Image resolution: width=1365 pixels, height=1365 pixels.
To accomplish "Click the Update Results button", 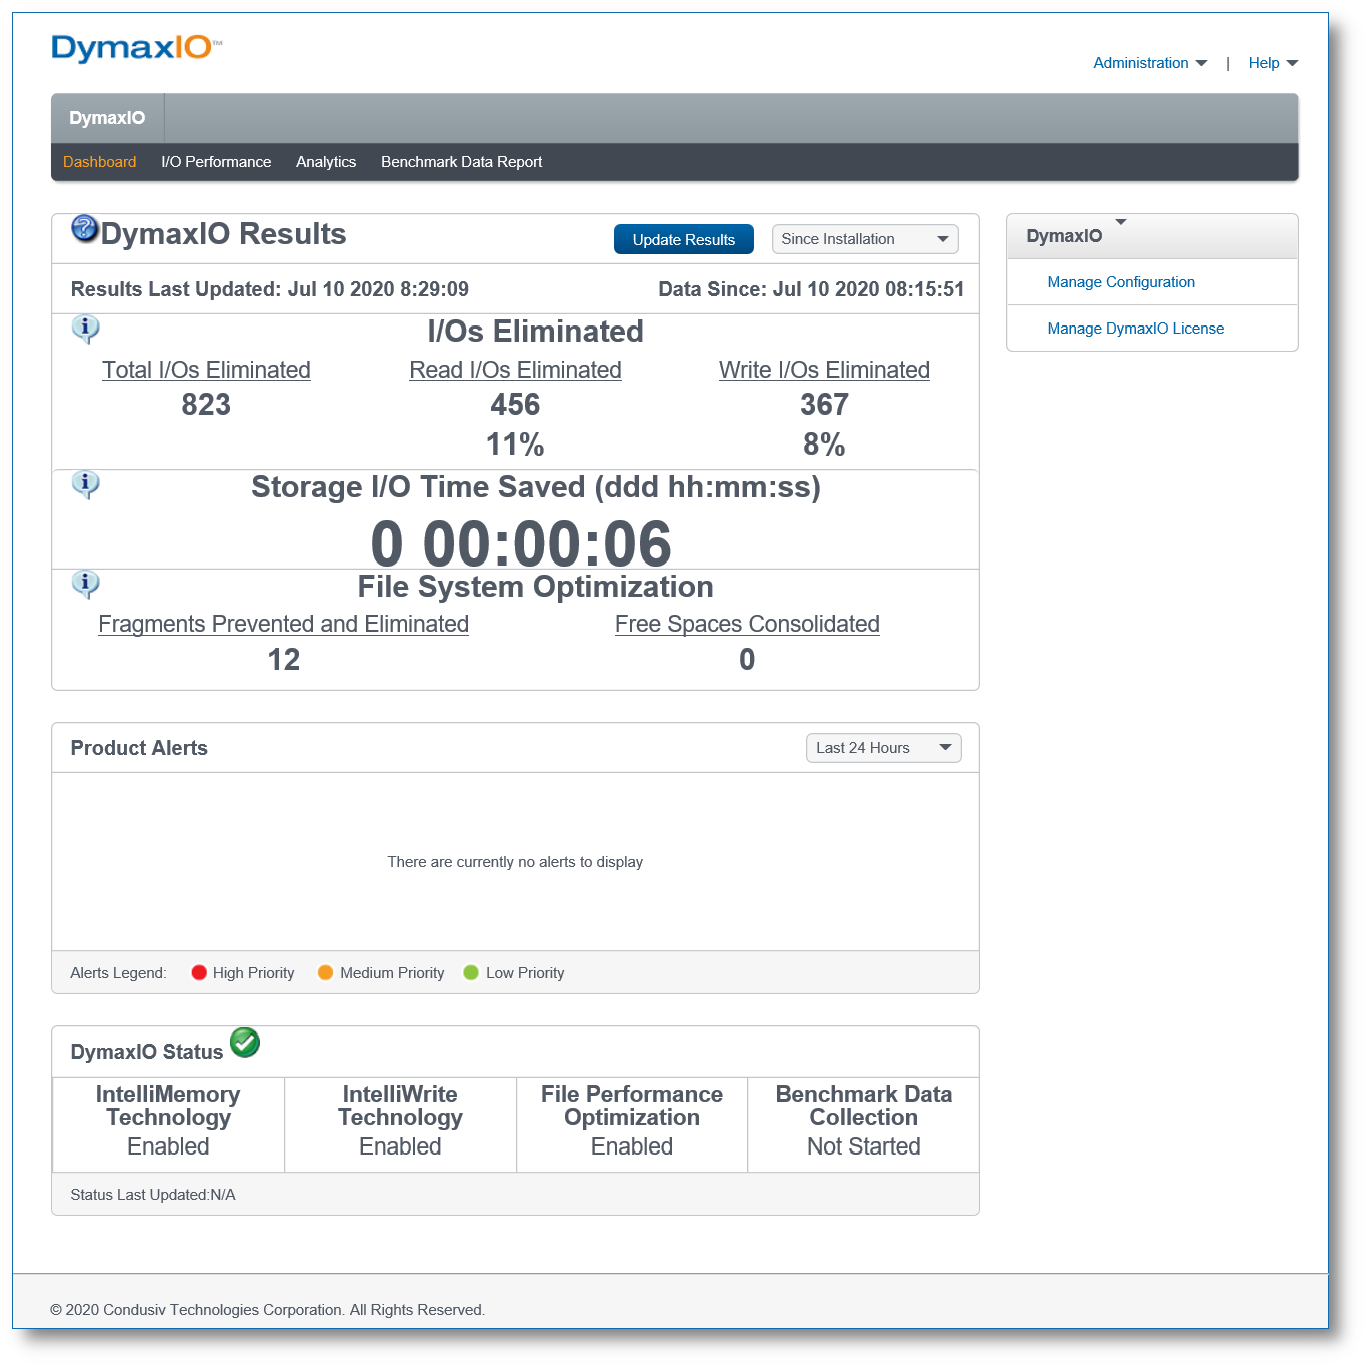I will (684, 239).
